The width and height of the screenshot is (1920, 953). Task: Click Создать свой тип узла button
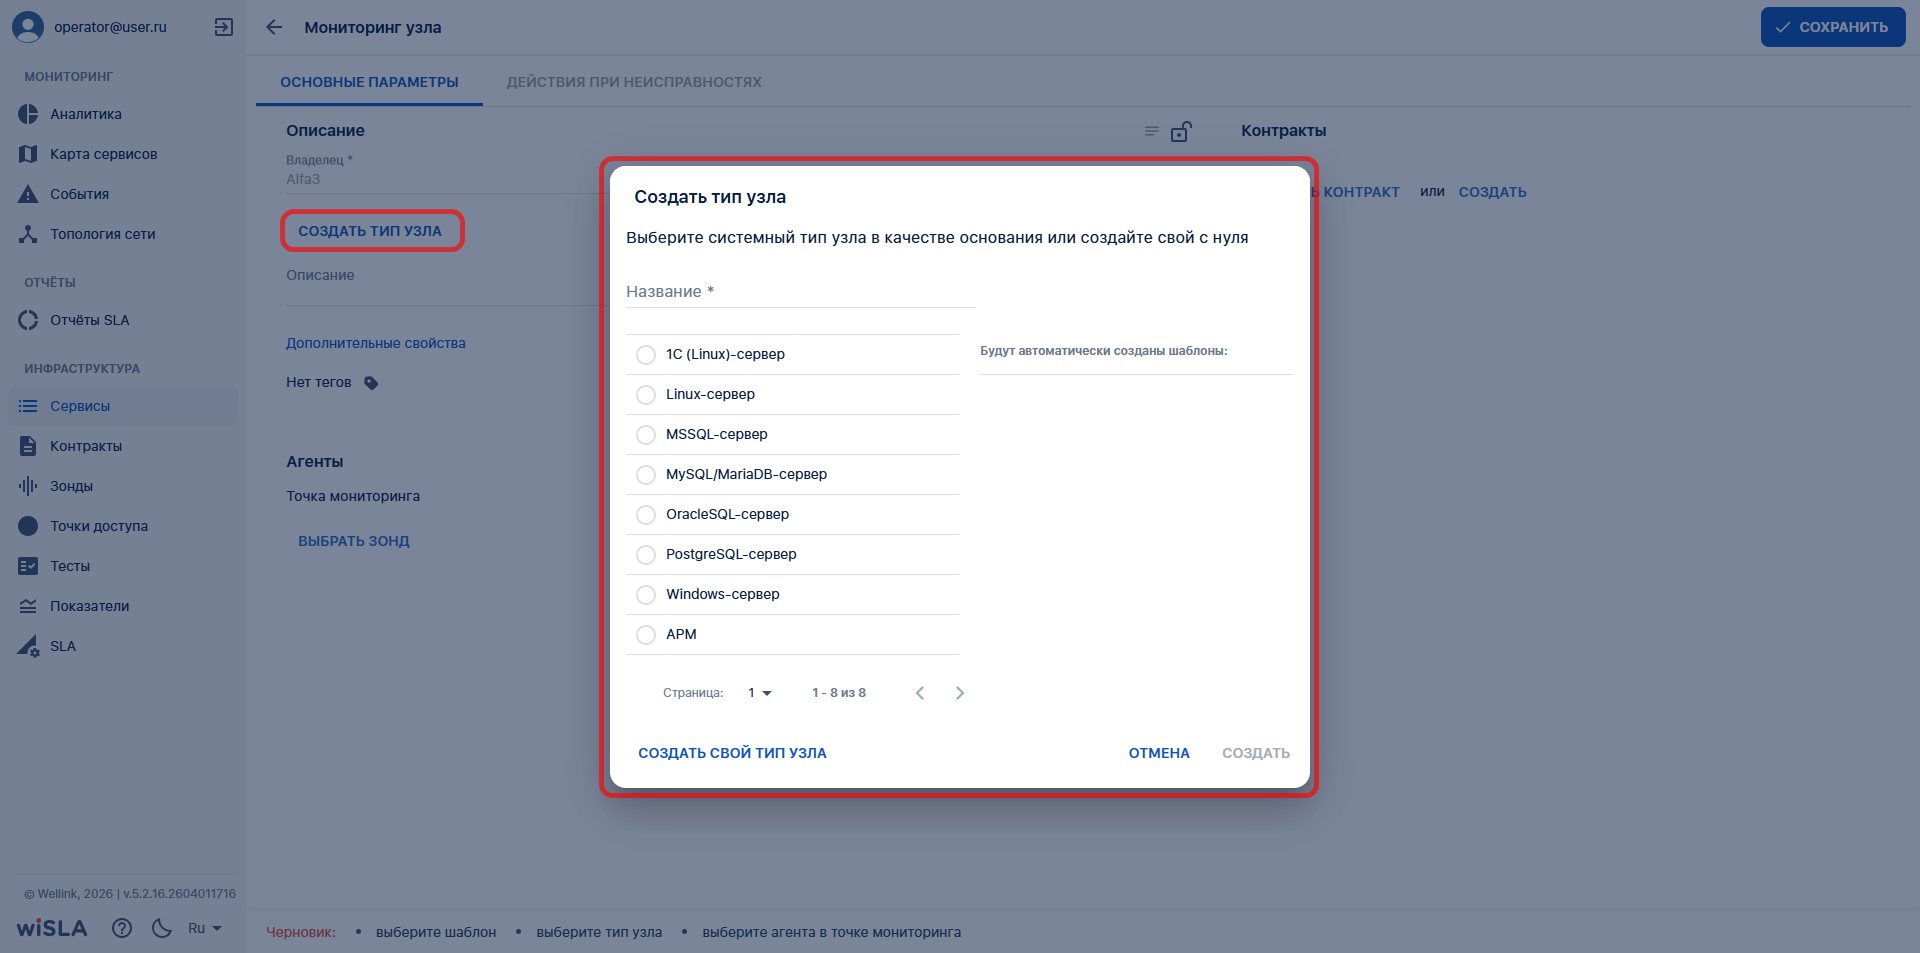pyautogui.click(x=732, y=753)
